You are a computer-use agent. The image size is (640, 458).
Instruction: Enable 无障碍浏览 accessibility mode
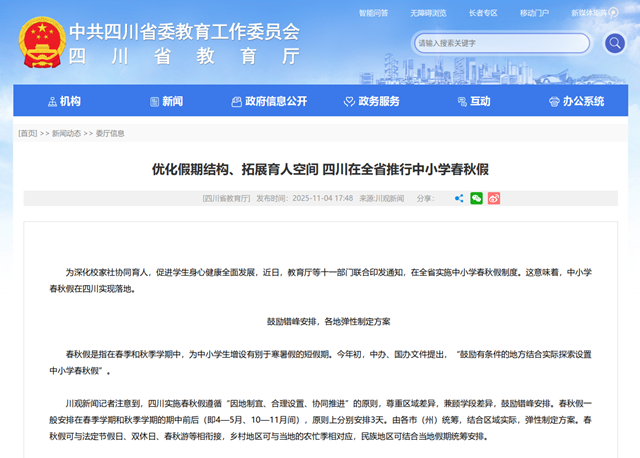click(428, 14)
